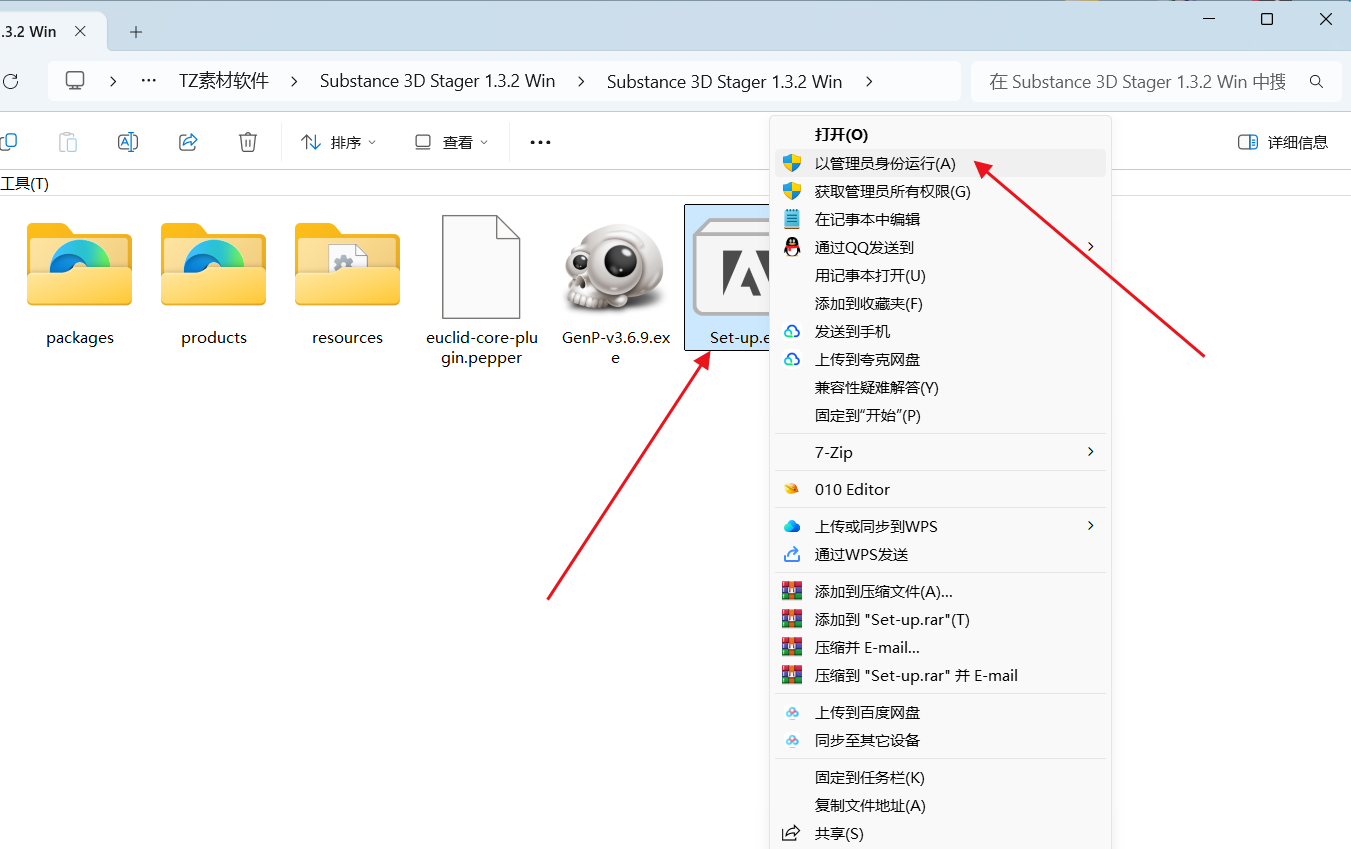Choose 在记事本中编辑 from the context menu
The height and width of the screenshot is (849, 1351).
click(x=940, y=219)
